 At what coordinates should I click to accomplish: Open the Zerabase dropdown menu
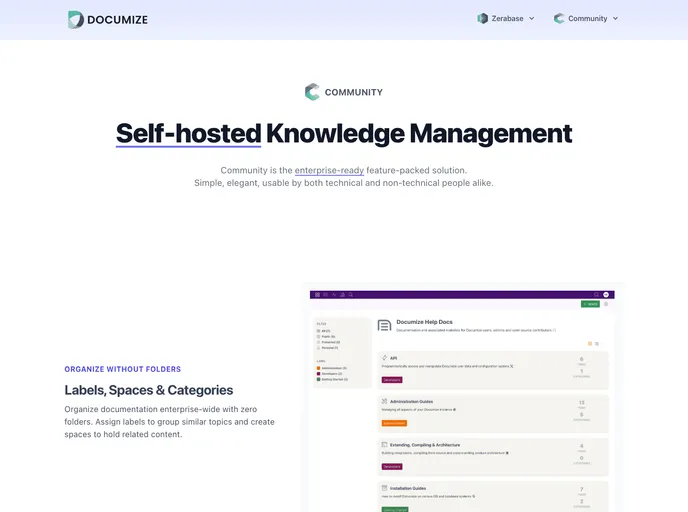[506, 18]
